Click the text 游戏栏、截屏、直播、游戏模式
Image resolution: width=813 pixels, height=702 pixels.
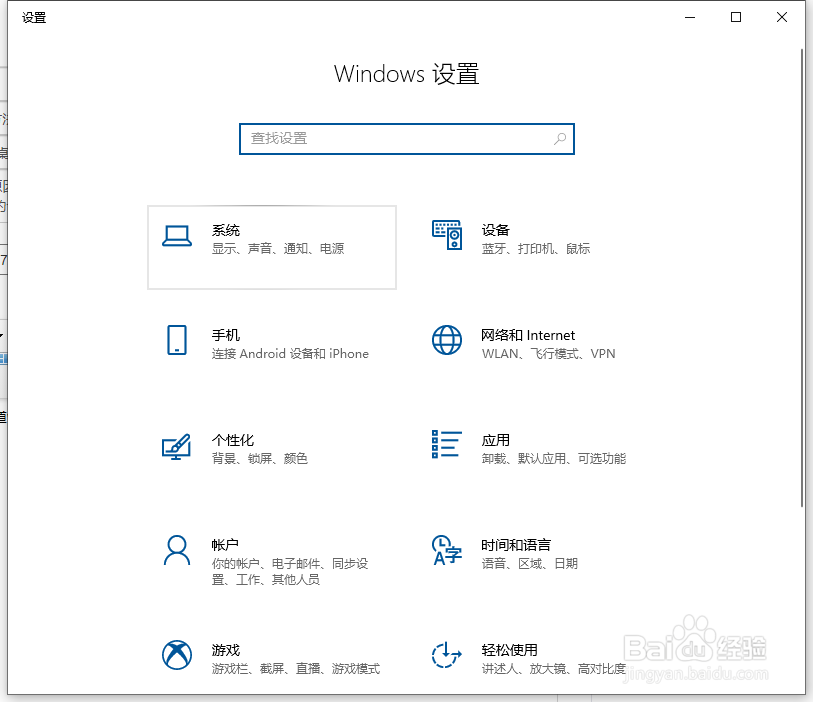click(296, 669)
